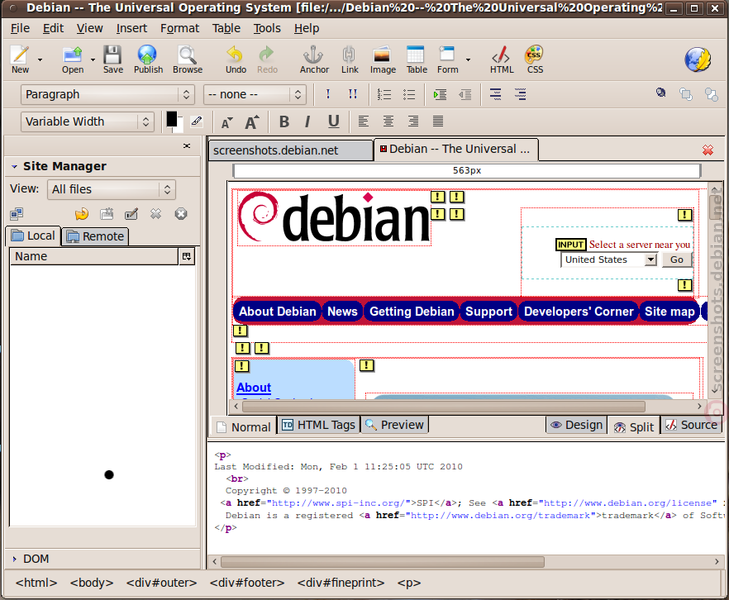Create a new document with New icon
Viewport: 729px width, 600px height.
tap(20, 59)
